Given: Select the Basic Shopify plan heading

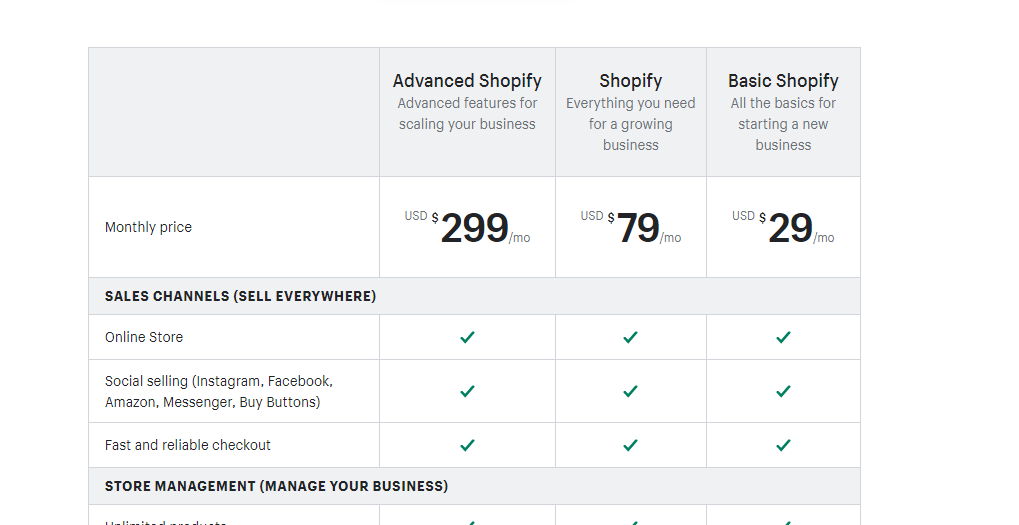Looking at the screenshot, I should pyautogui.click(x=783, y=81).
